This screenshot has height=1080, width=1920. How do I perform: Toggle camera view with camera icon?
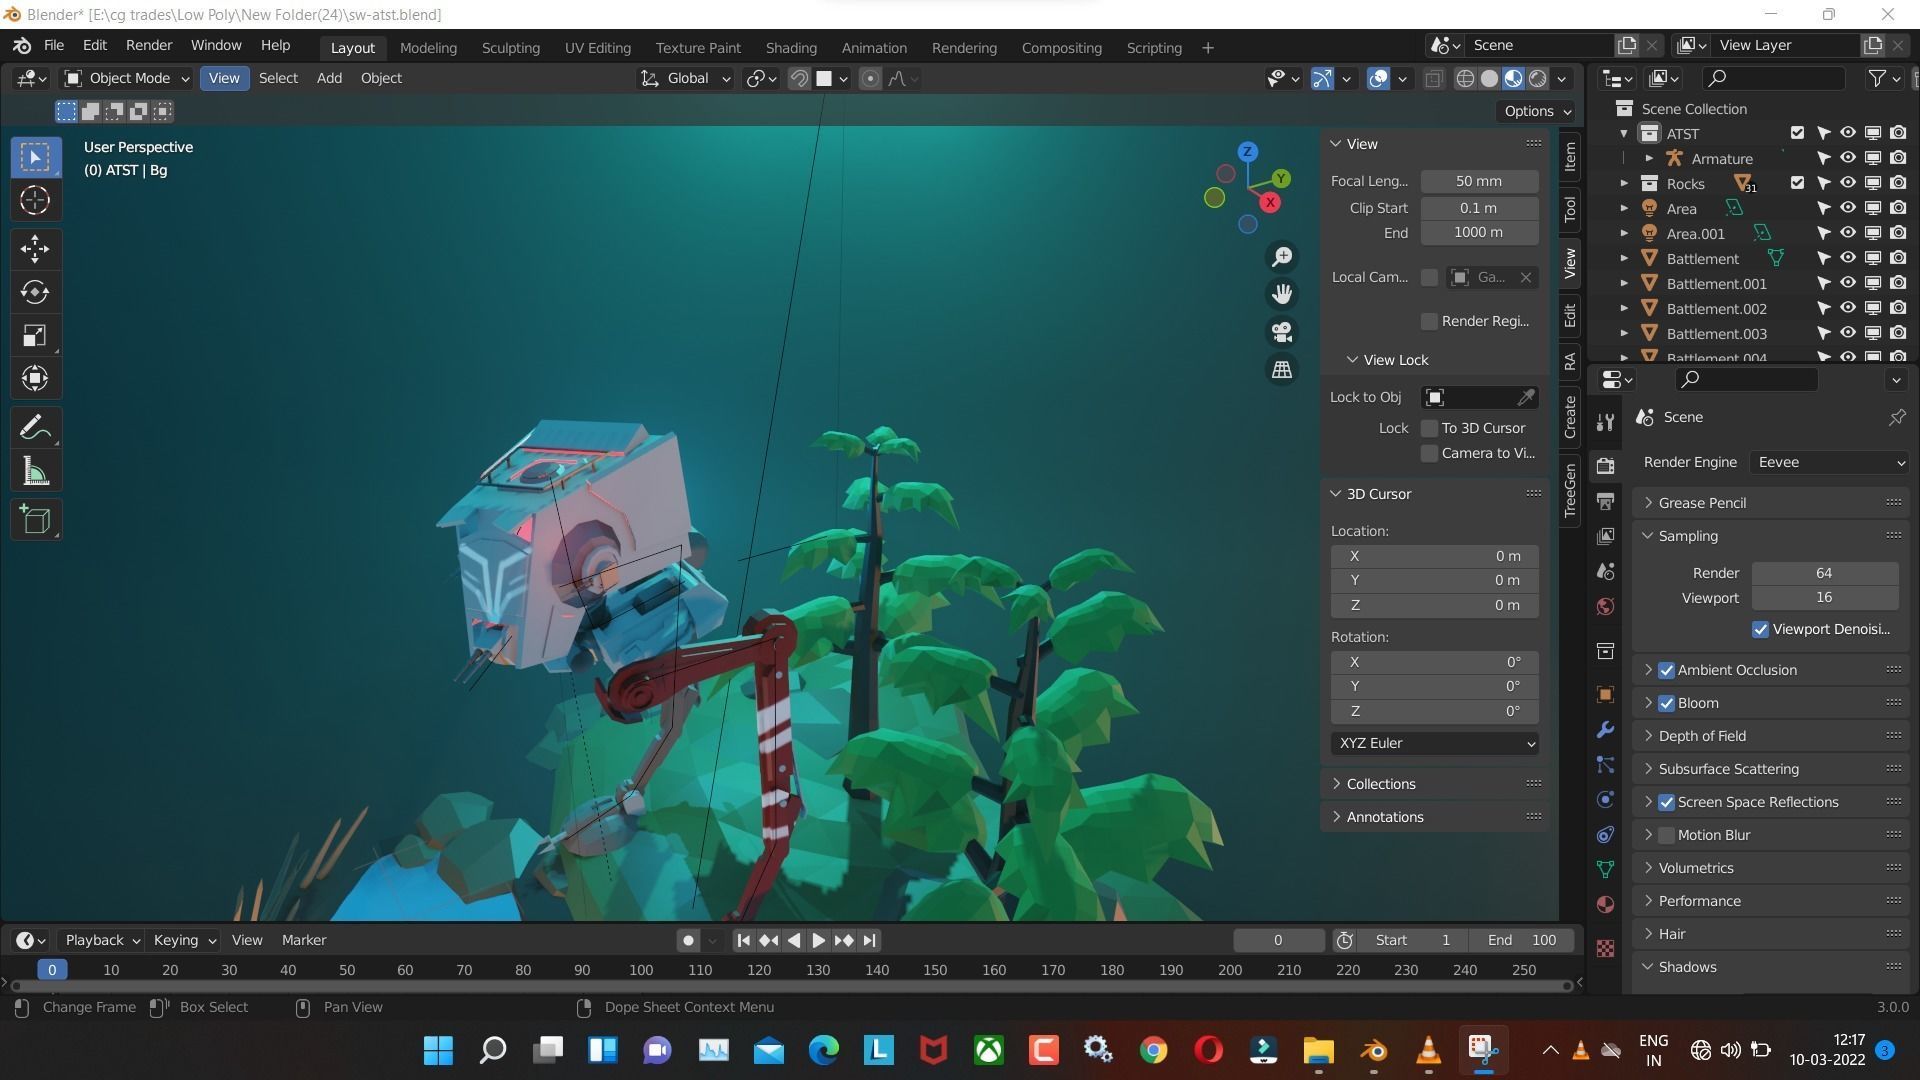coord(1282,332)
